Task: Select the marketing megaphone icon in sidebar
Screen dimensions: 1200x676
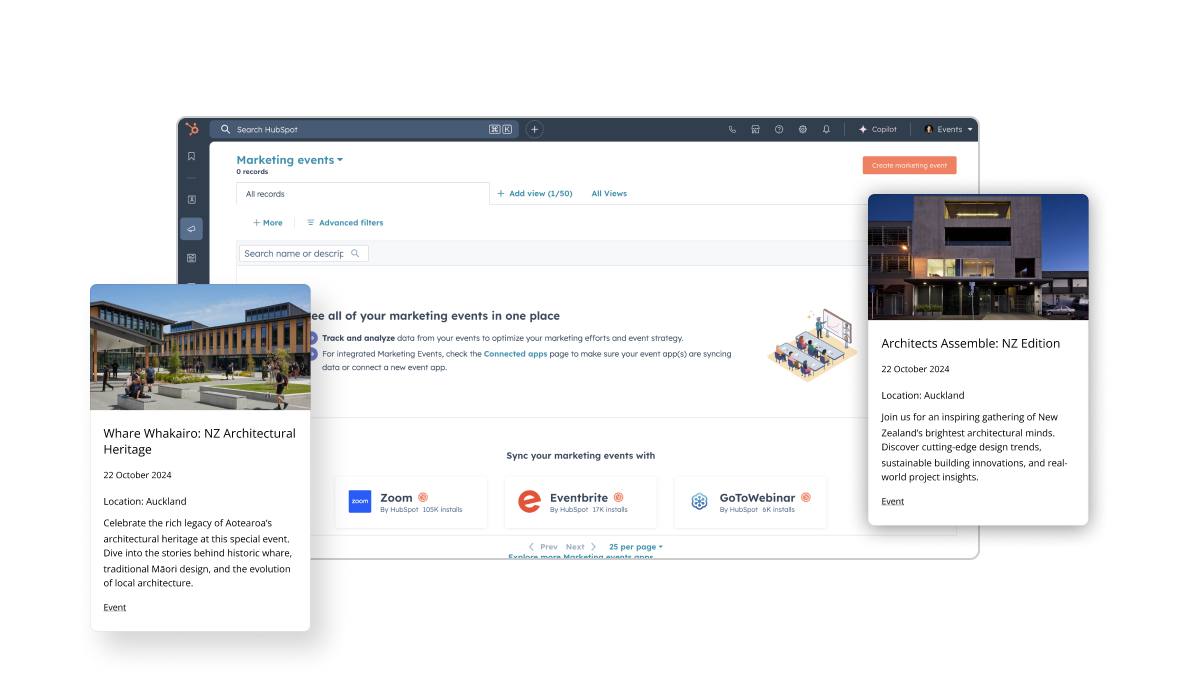Action: click(191, 228)
